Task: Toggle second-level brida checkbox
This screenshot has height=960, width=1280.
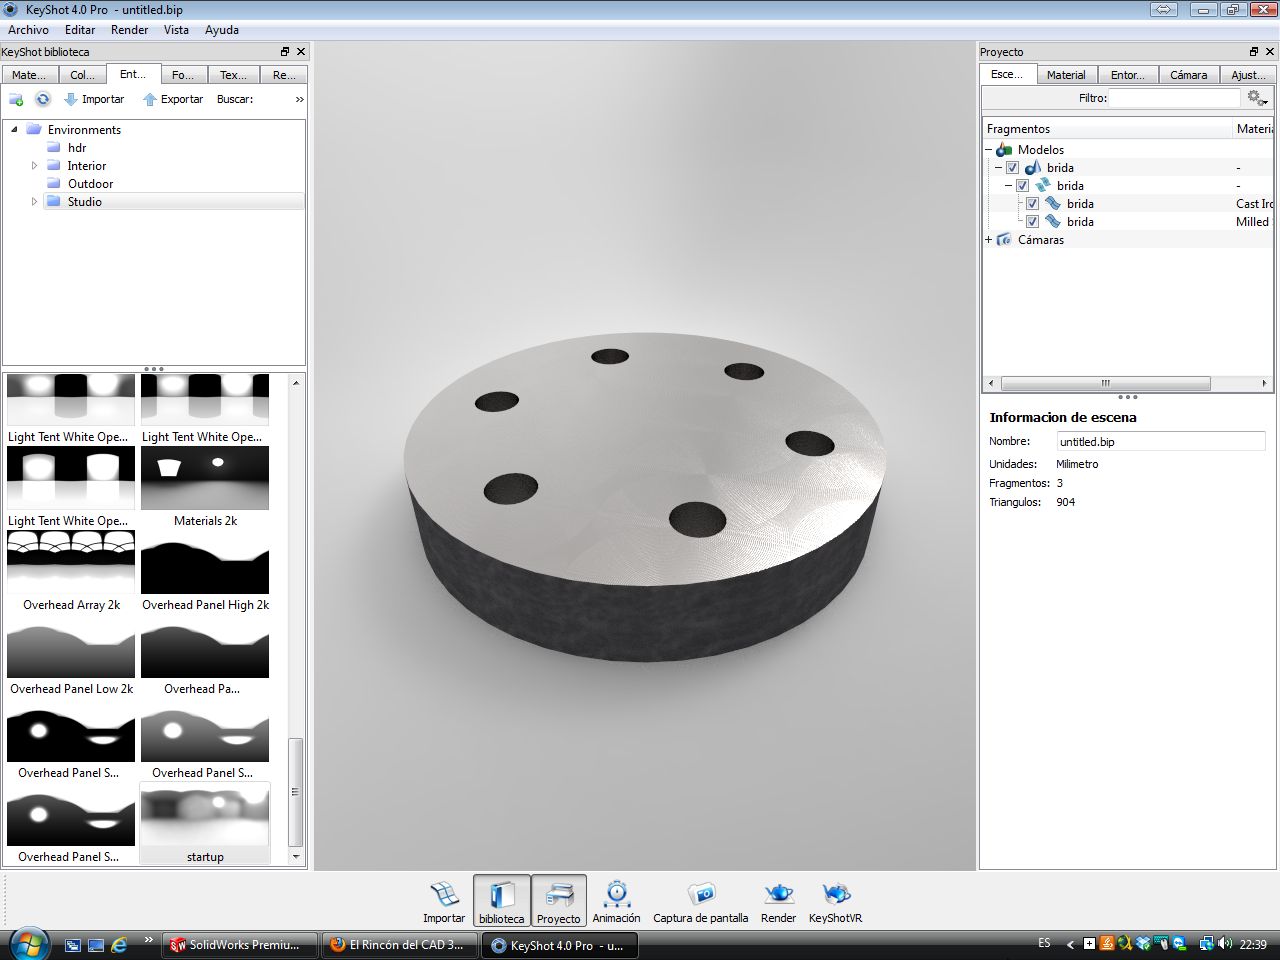Action: pyautogui.click(x=1022, y=186)
